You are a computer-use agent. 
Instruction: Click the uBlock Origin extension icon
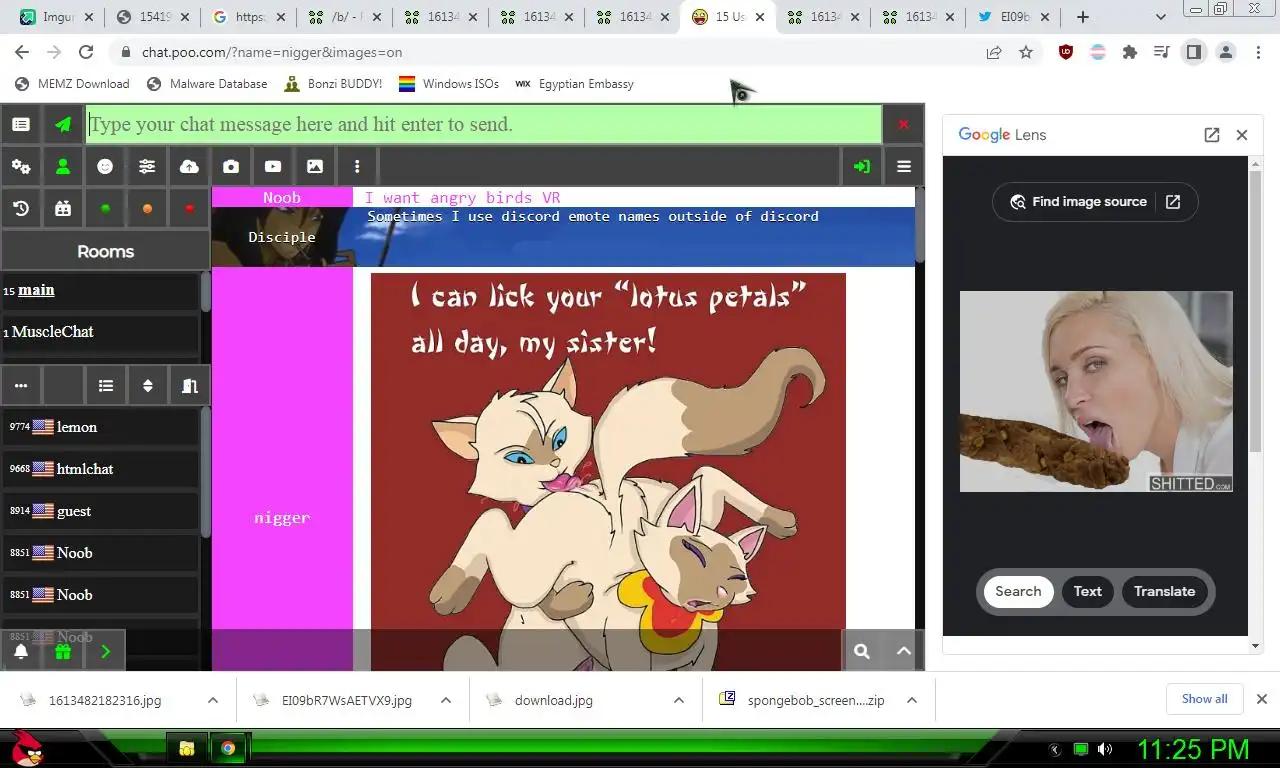click(1066, 52)
